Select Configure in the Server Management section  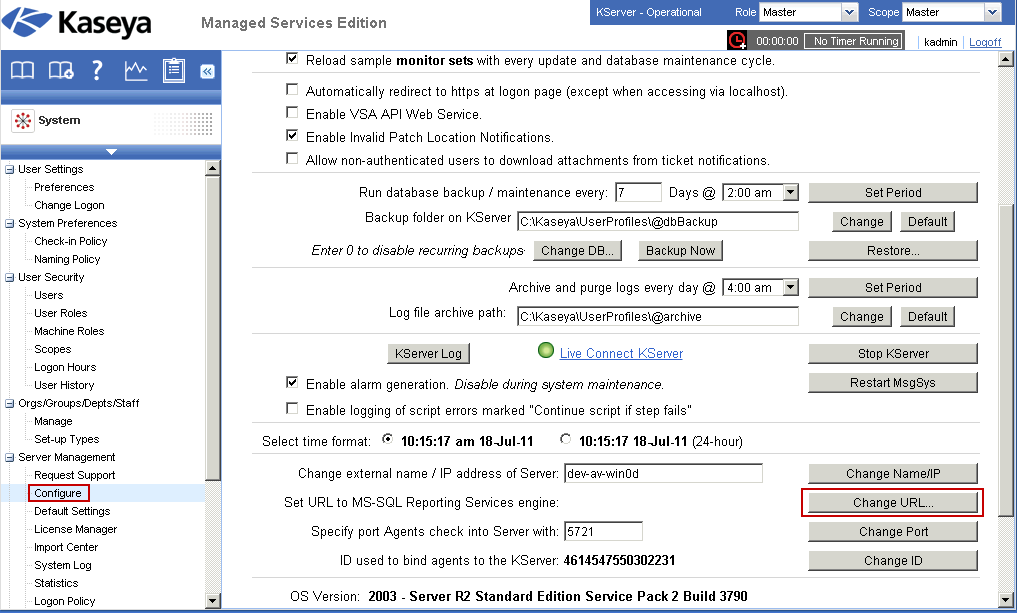click(x=58, y=493)
